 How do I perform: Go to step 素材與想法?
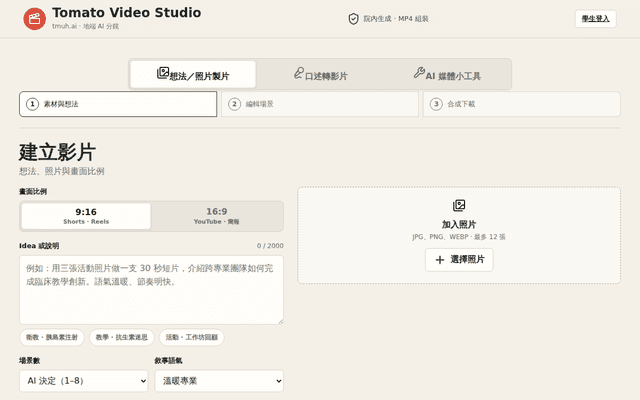118,104
